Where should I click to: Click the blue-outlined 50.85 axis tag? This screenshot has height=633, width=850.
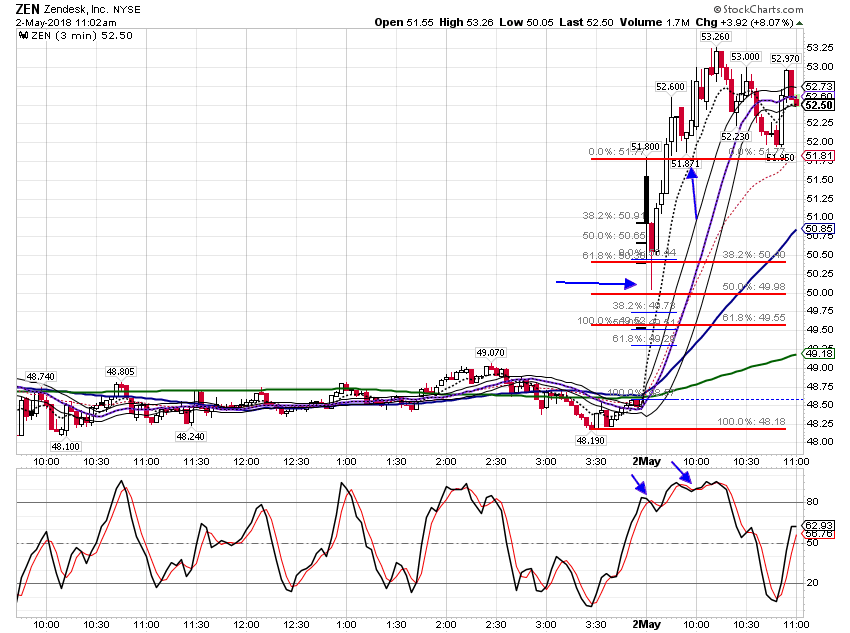[819, 229]
